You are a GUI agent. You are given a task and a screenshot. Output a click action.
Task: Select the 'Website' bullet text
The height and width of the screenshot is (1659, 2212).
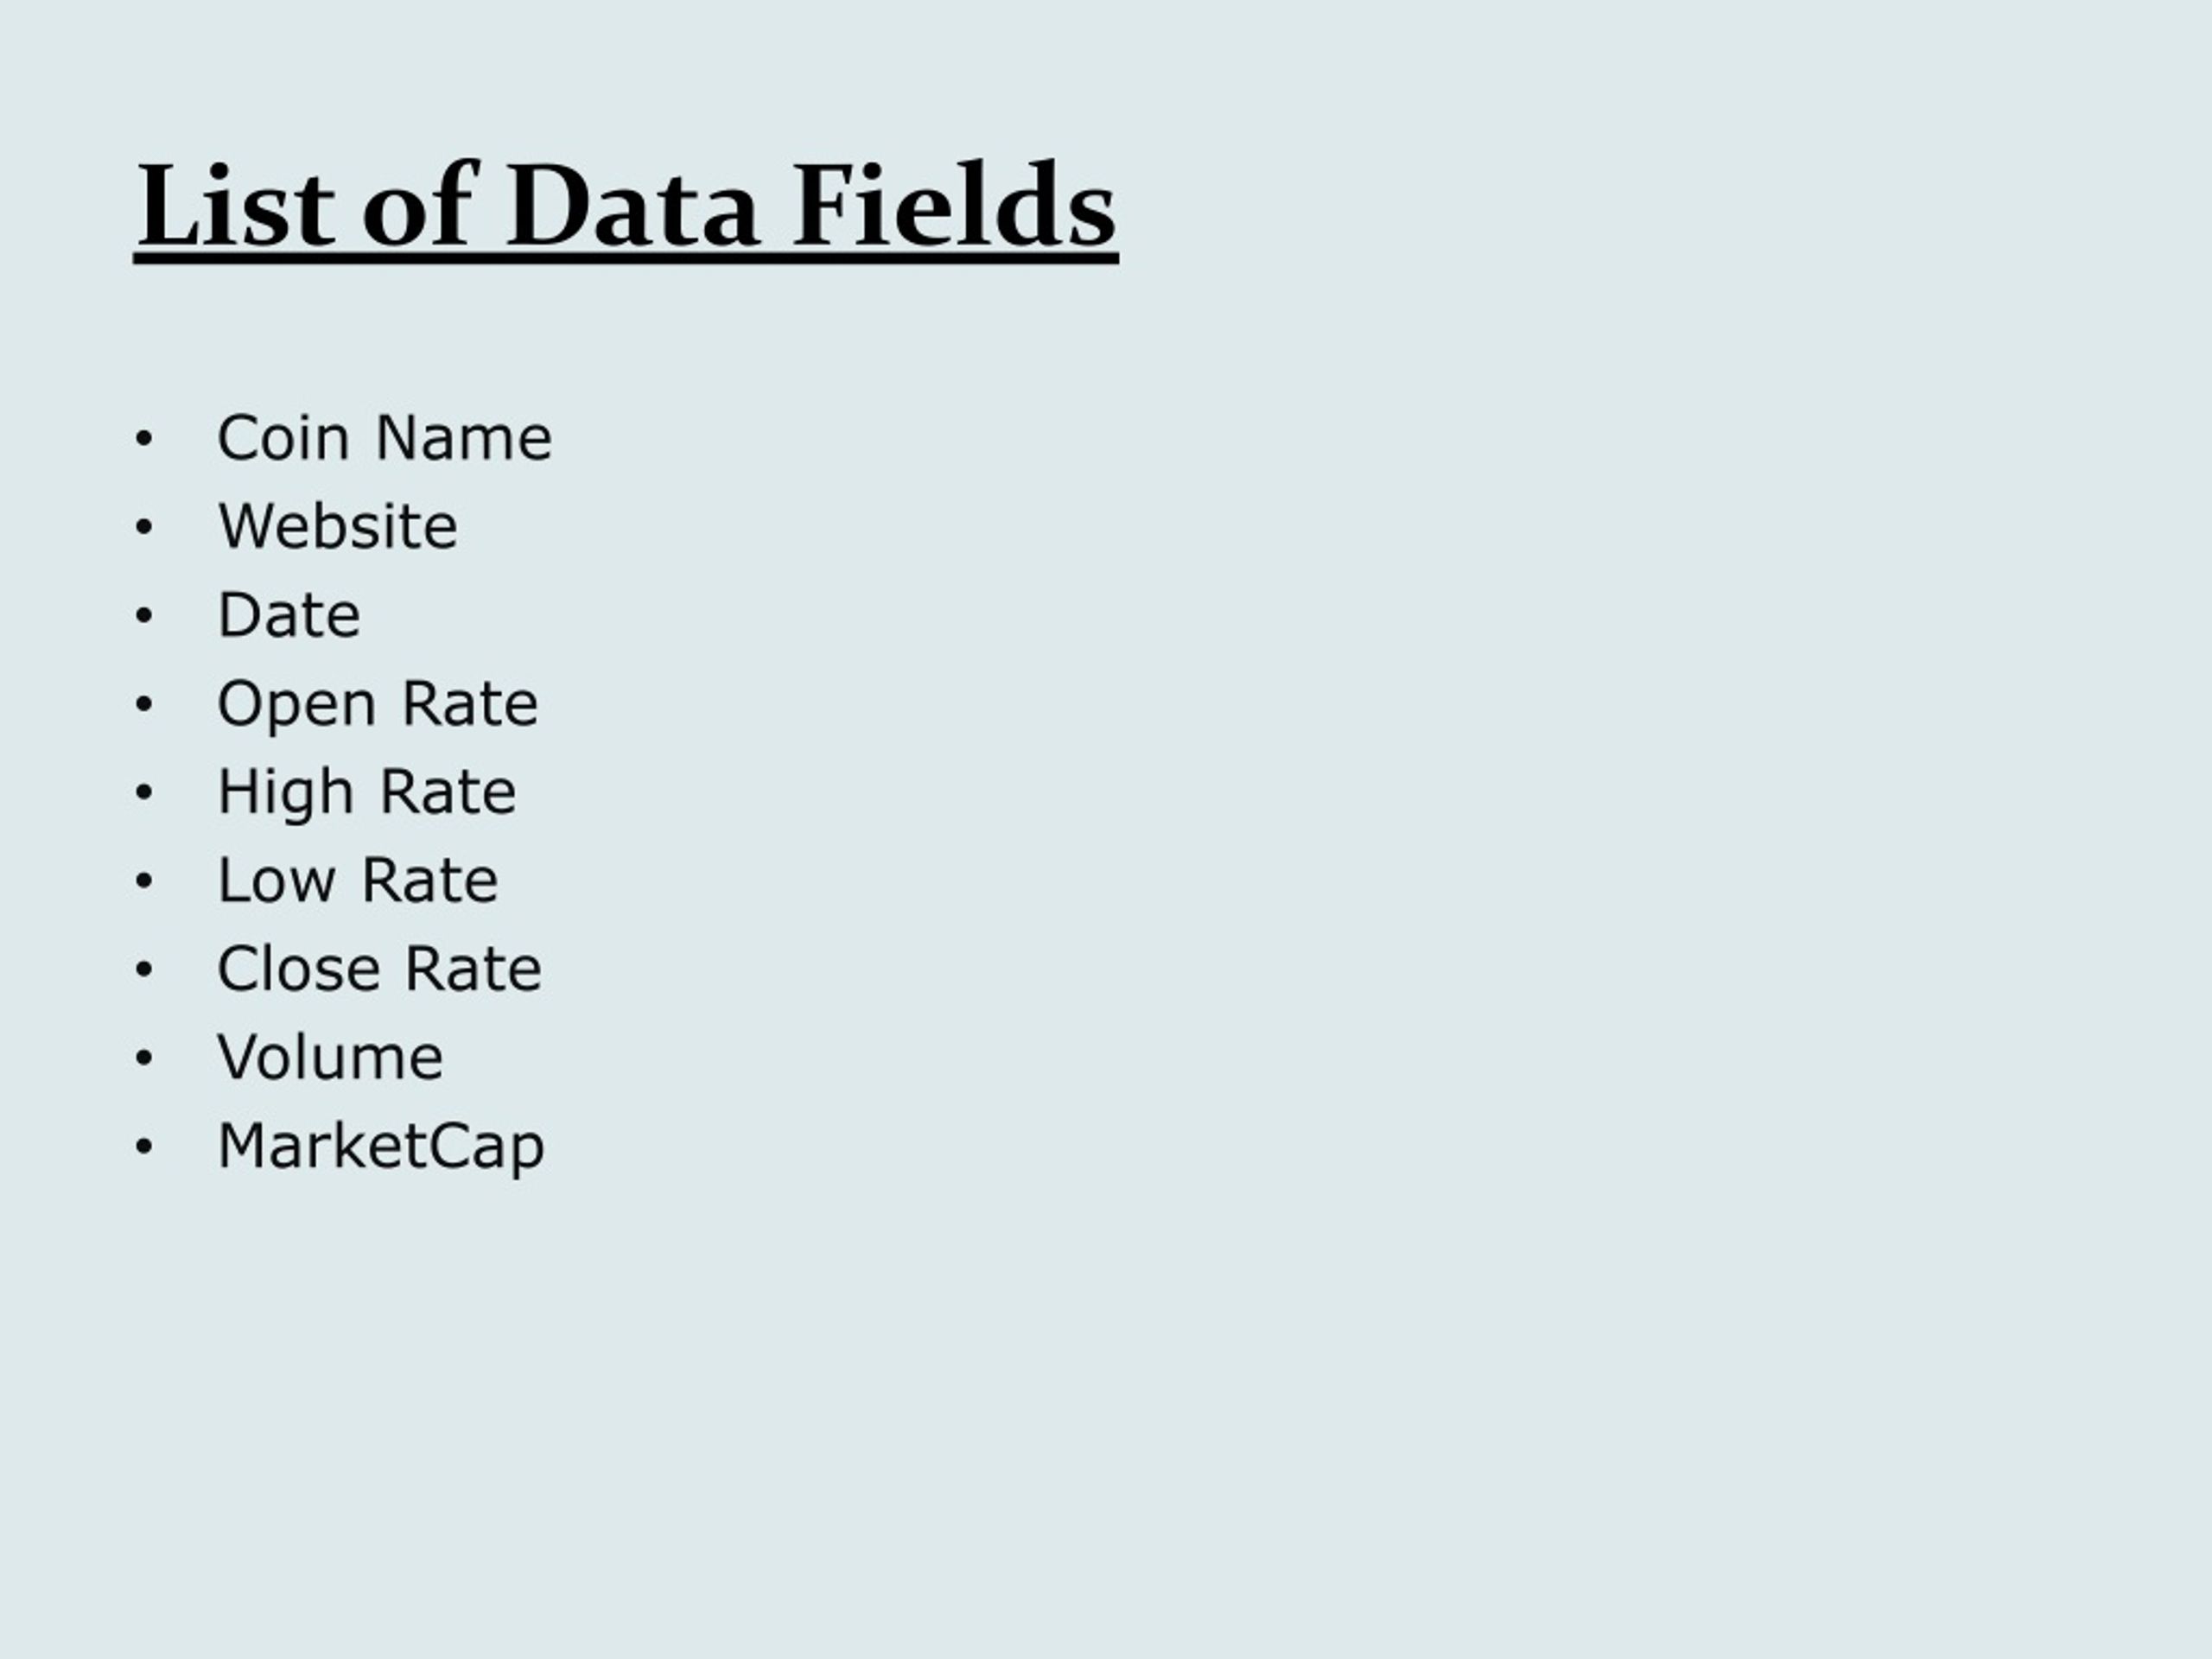pos(338,526)
